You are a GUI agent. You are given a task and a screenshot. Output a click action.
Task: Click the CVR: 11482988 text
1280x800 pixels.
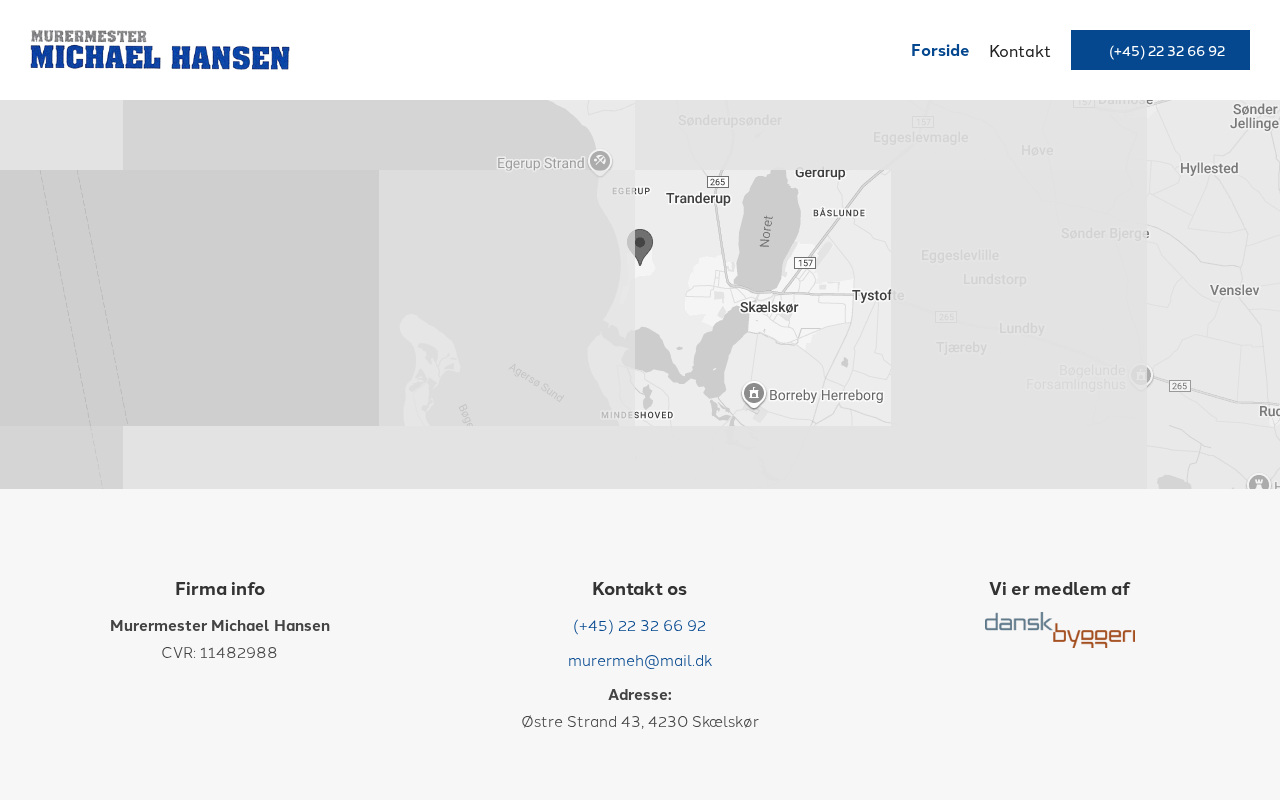pos(220,653)
